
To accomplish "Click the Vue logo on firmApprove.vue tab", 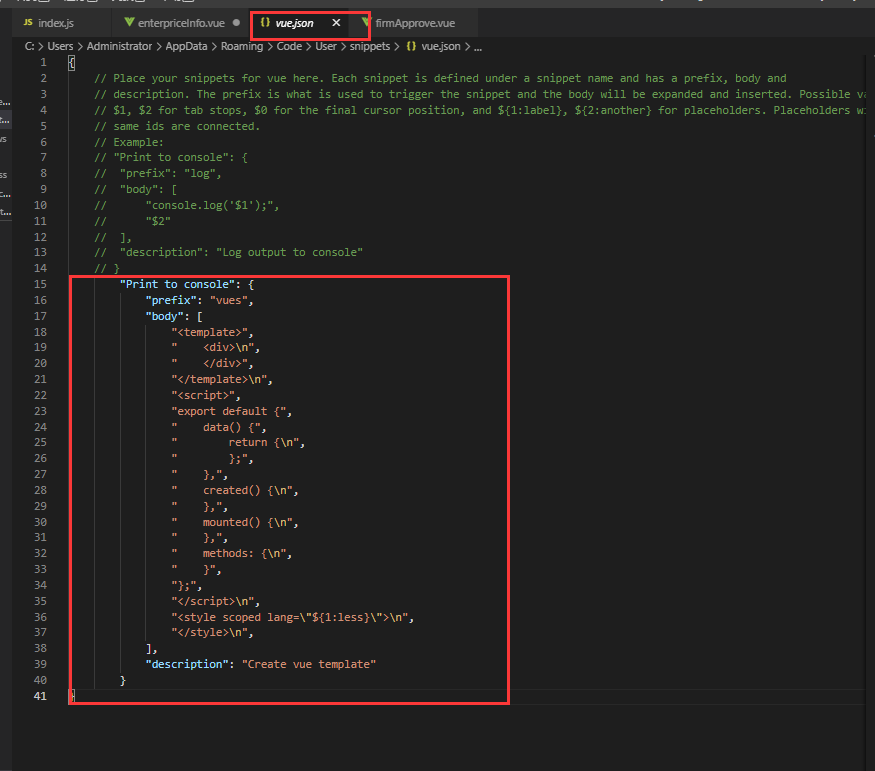I will [366, 22].
